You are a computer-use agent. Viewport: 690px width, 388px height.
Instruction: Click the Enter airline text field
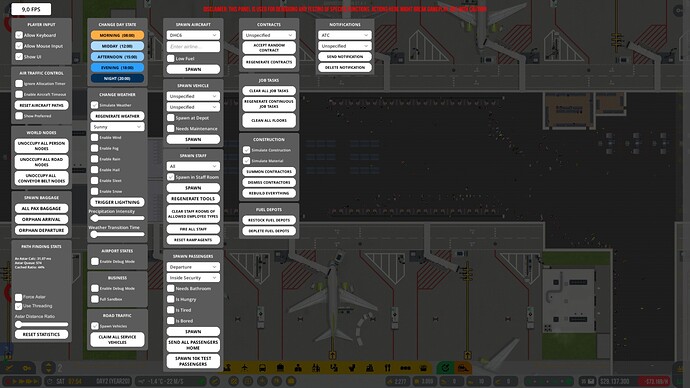pos(193,47)
